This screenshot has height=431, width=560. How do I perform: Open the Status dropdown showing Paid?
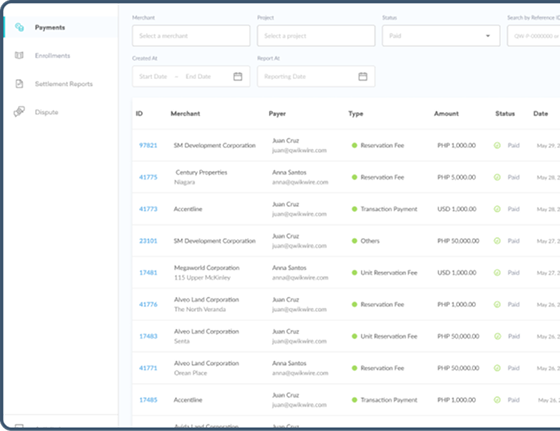click(x=441, y=36)
